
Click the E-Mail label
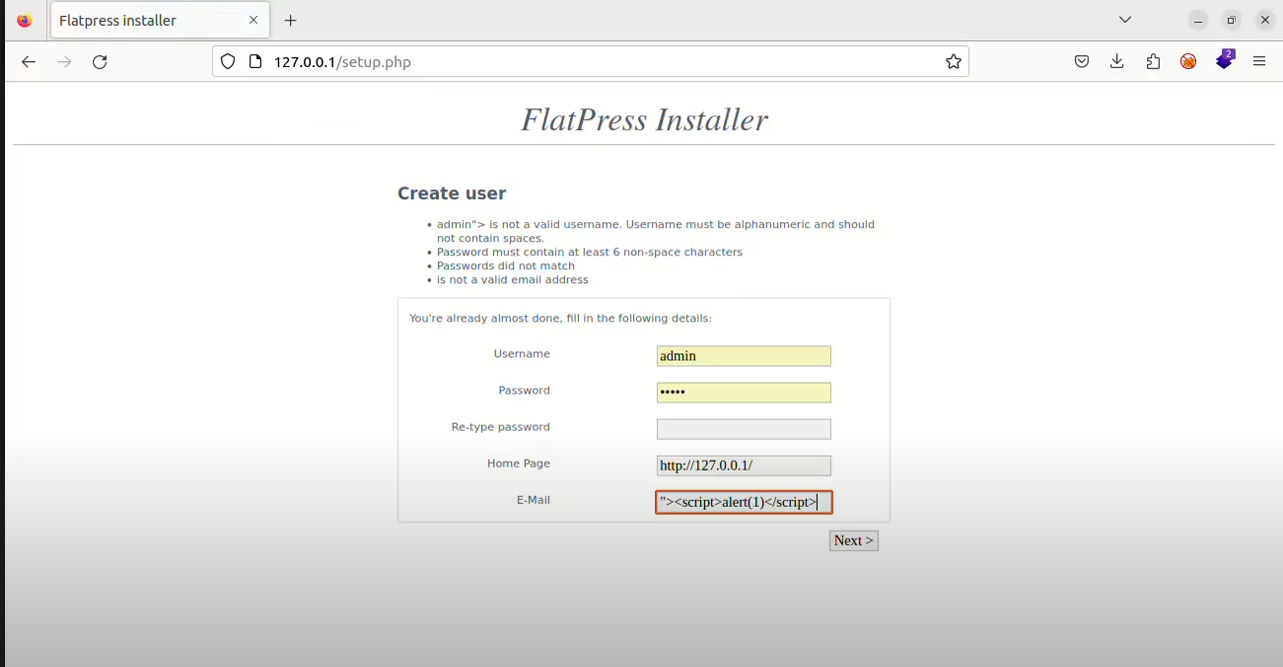point(533,500)
